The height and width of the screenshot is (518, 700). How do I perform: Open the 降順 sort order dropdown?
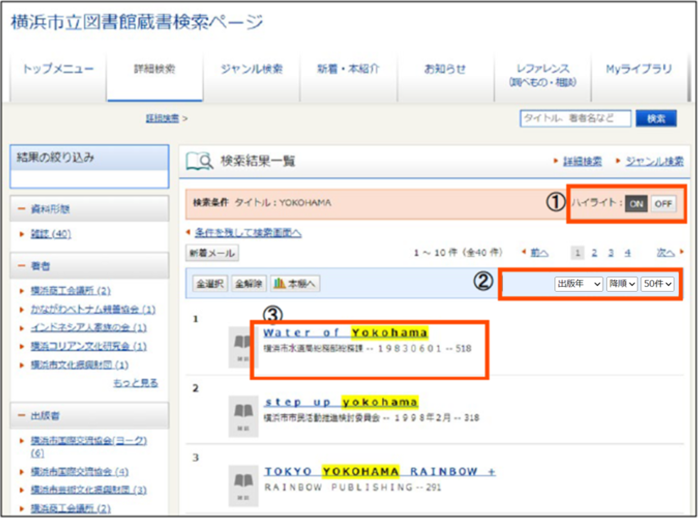(x=622, y=284)
